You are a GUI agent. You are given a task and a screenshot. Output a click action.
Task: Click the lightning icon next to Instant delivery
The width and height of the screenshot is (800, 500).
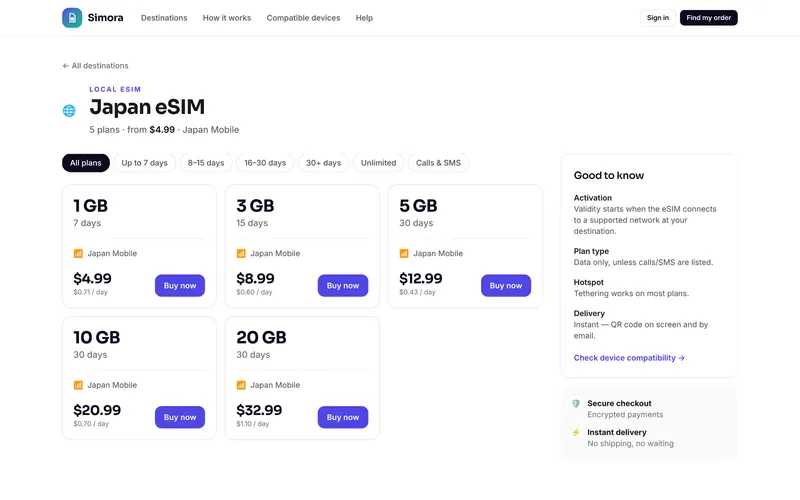pos(576,433)
